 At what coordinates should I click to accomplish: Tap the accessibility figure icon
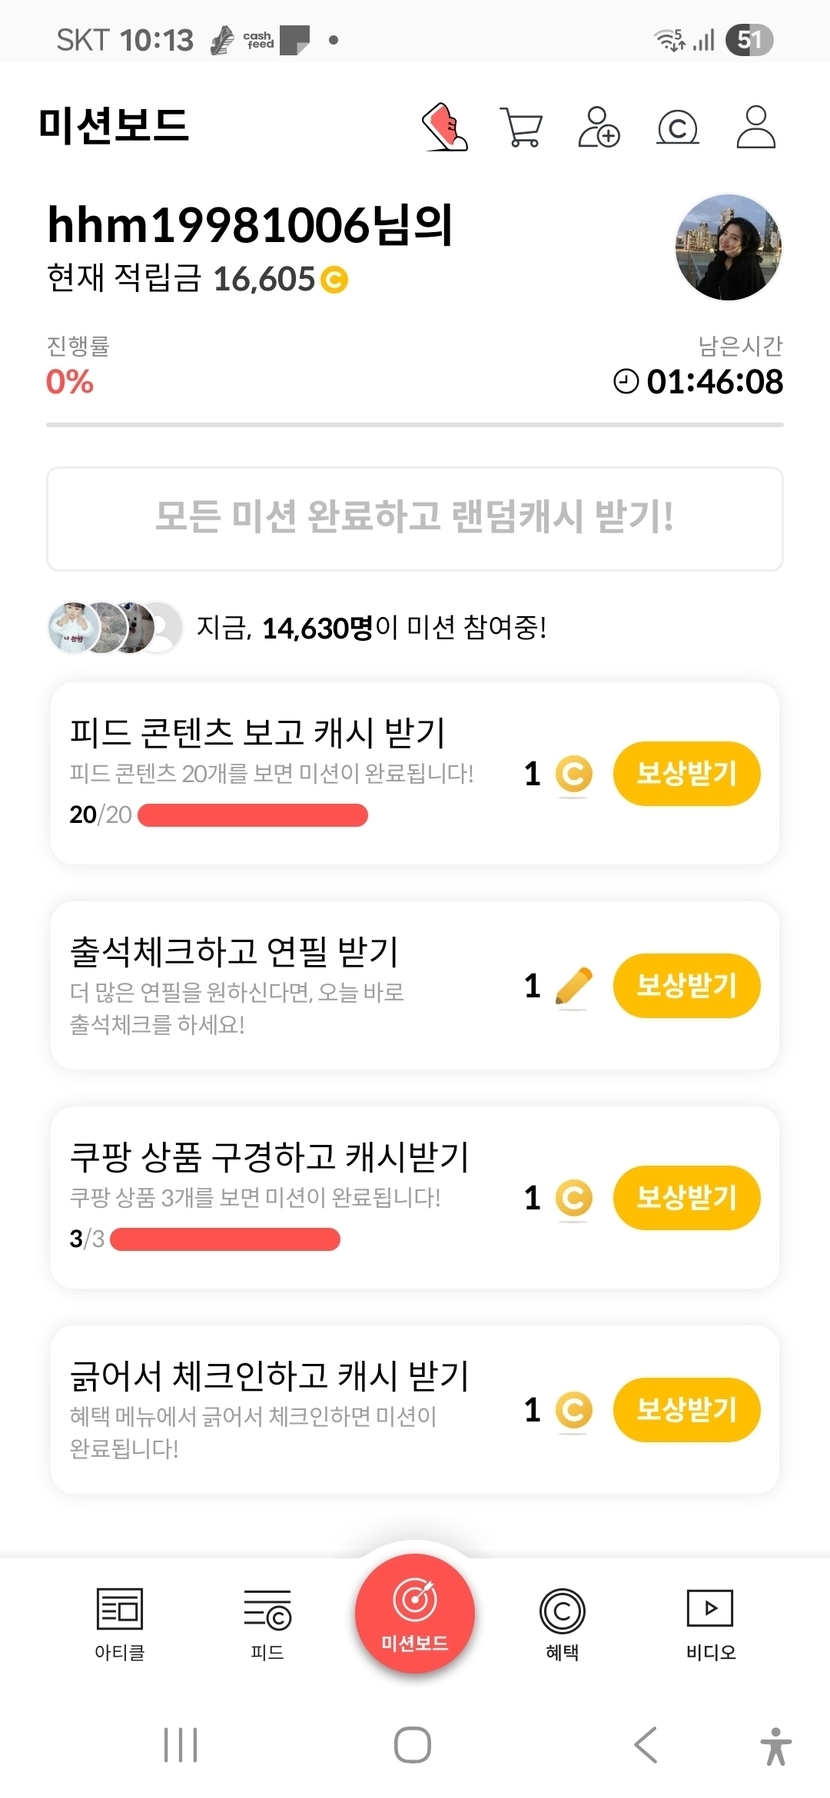click(x=775, y=1746)
